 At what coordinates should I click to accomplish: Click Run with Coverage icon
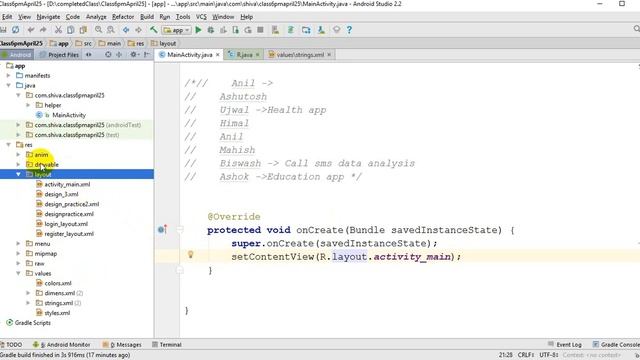click(x=223, y=30)
